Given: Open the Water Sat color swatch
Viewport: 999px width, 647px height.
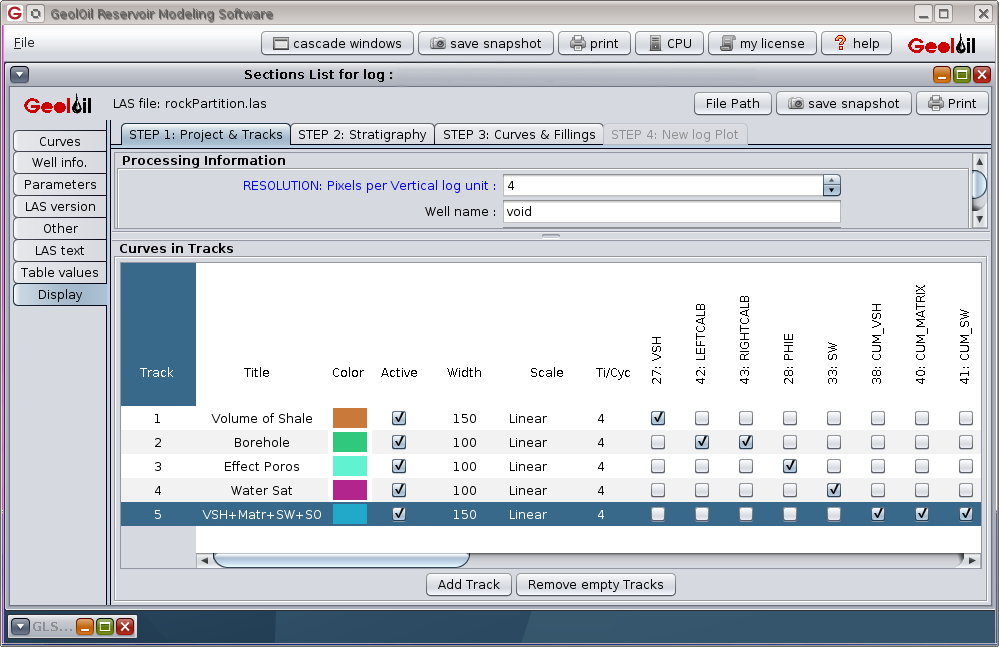Looking at the screenshot, I should 350,490.
